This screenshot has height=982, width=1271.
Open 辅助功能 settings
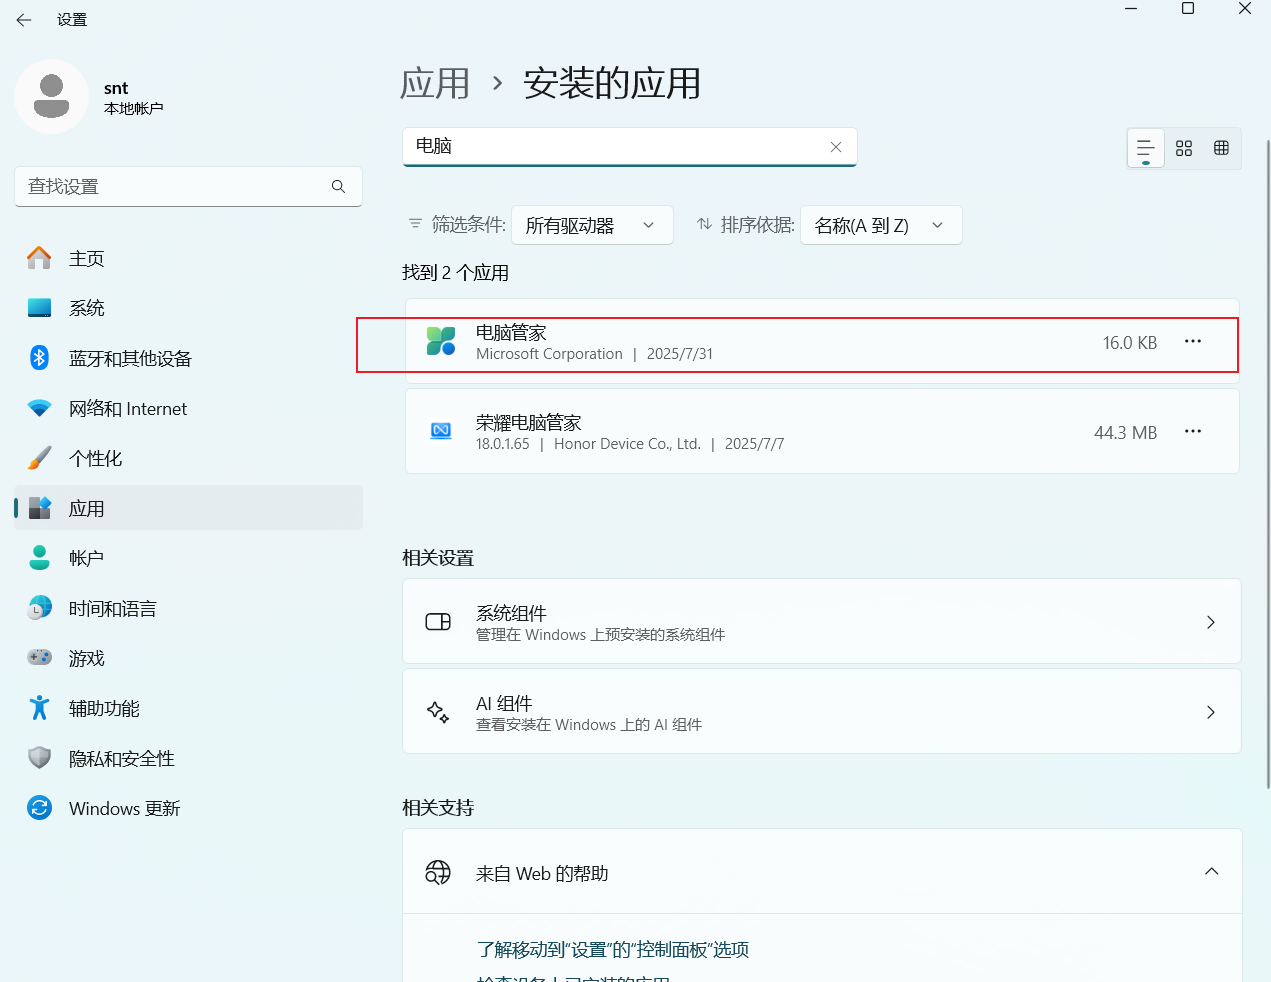click(x=188, y=708)
